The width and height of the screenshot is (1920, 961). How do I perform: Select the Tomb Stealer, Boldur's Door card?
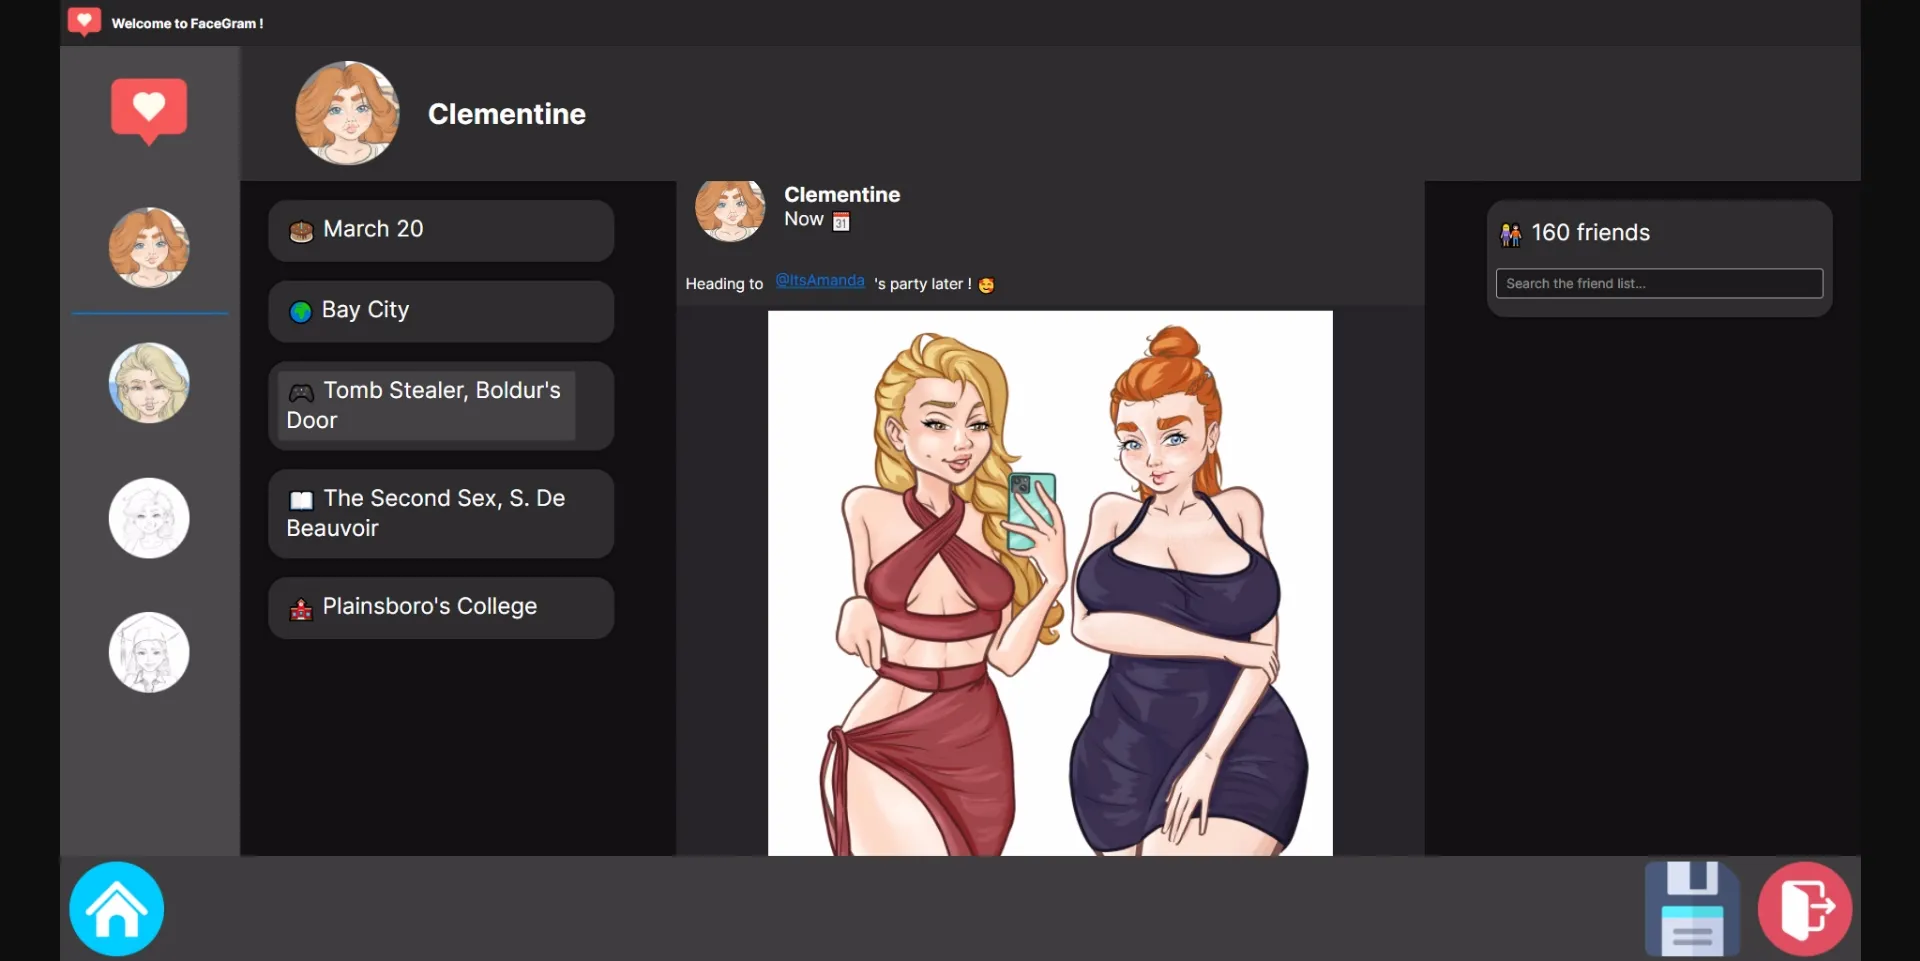pyautogui.click(x=440, y=405)
